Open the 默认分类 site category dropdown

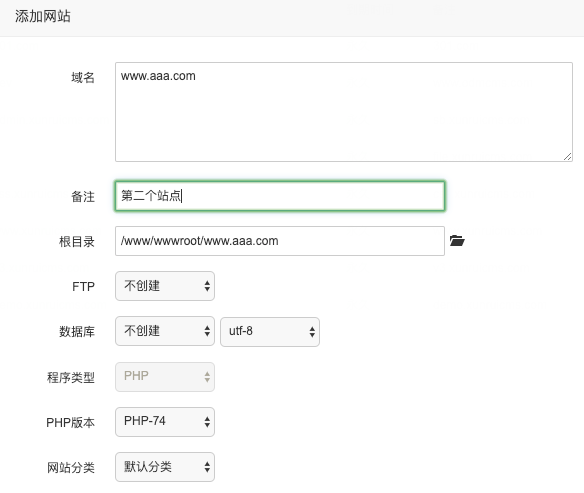click(165, 467)
